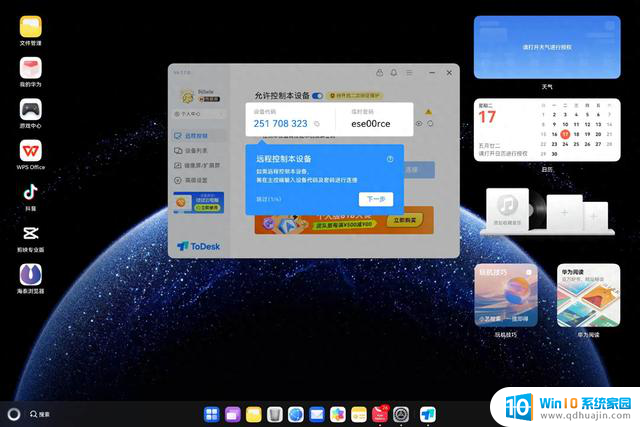Open the red AppGallery dock icon

click(380, 414)
